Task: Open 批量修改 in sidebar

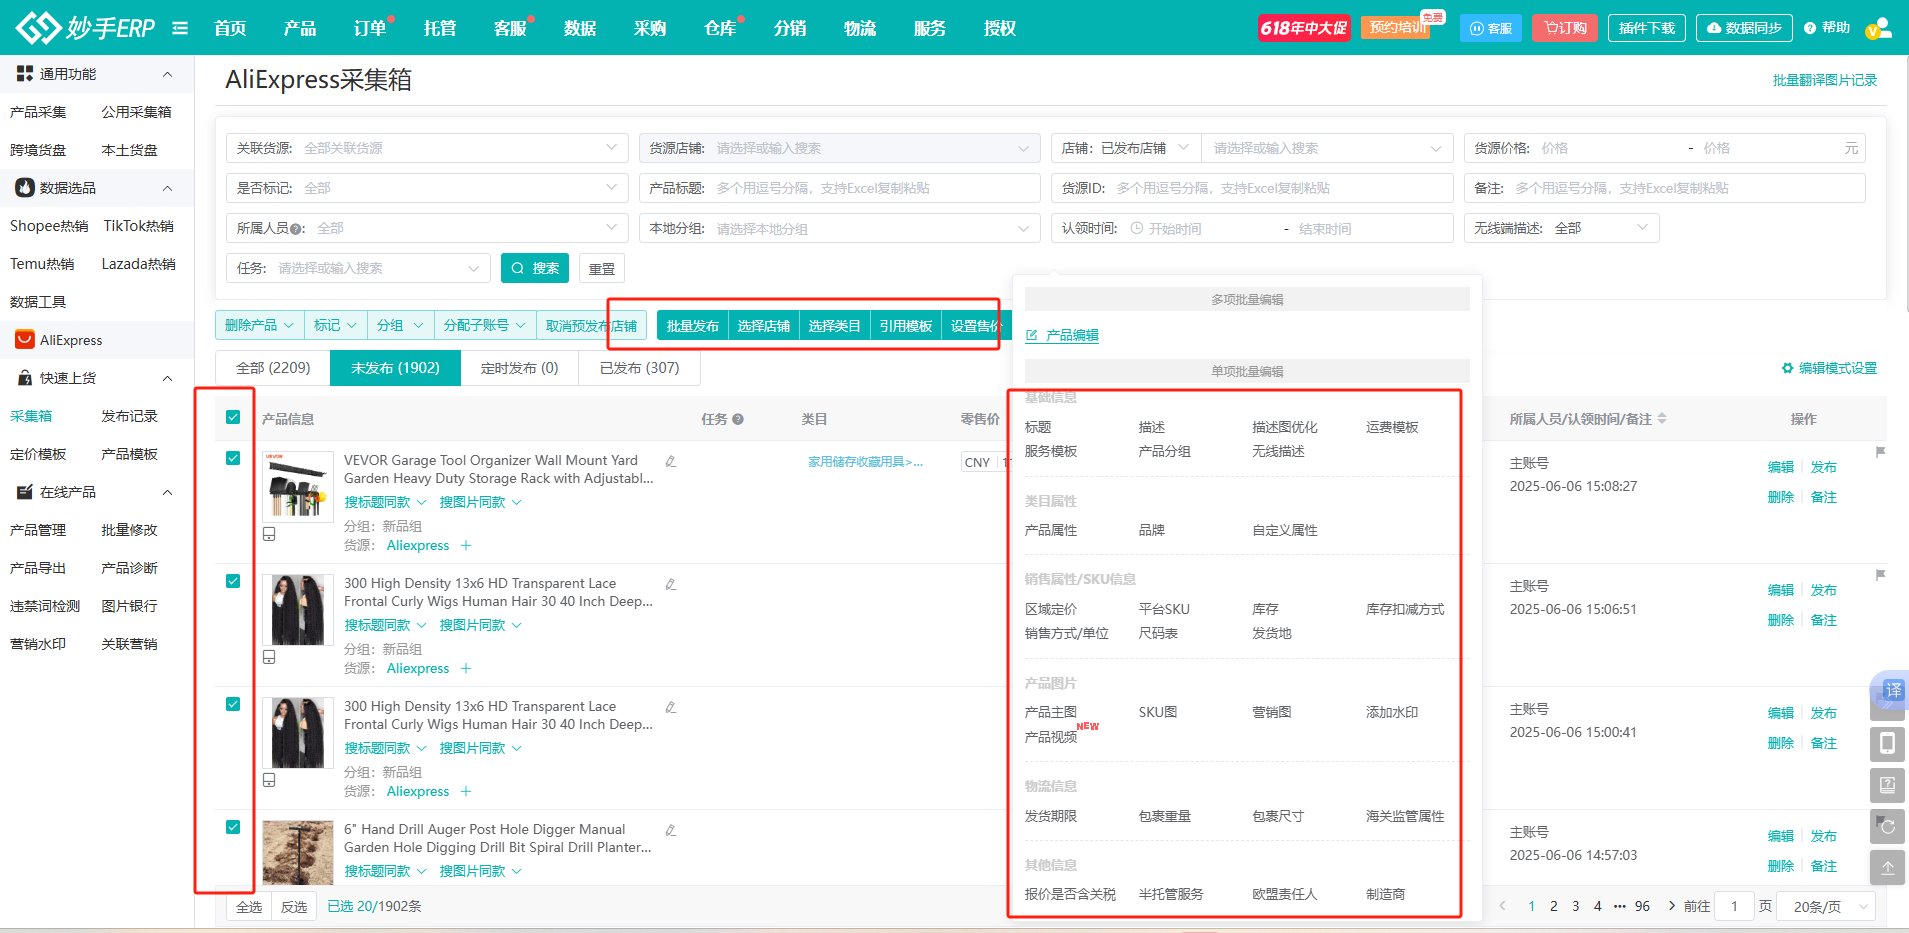Action: coord(129,530)
